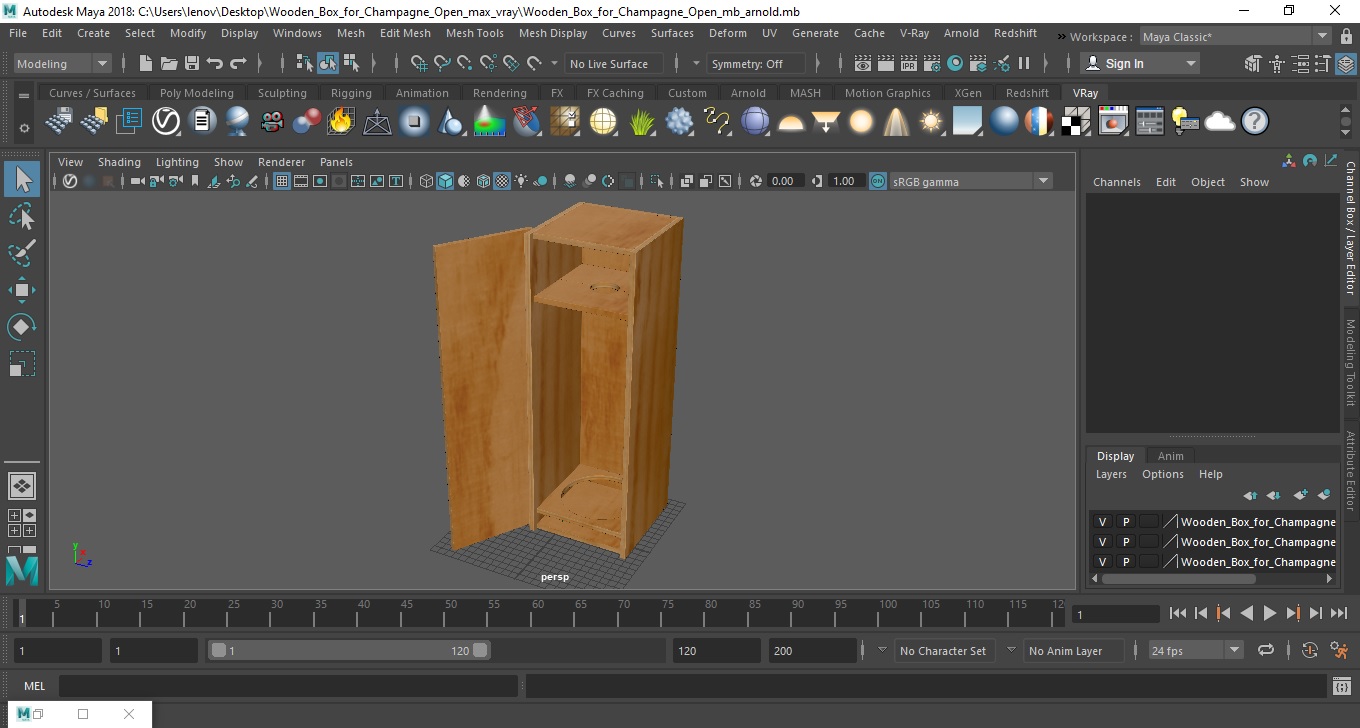Go to start of playback range
1360x728 pixels.
coord(1177,613)
